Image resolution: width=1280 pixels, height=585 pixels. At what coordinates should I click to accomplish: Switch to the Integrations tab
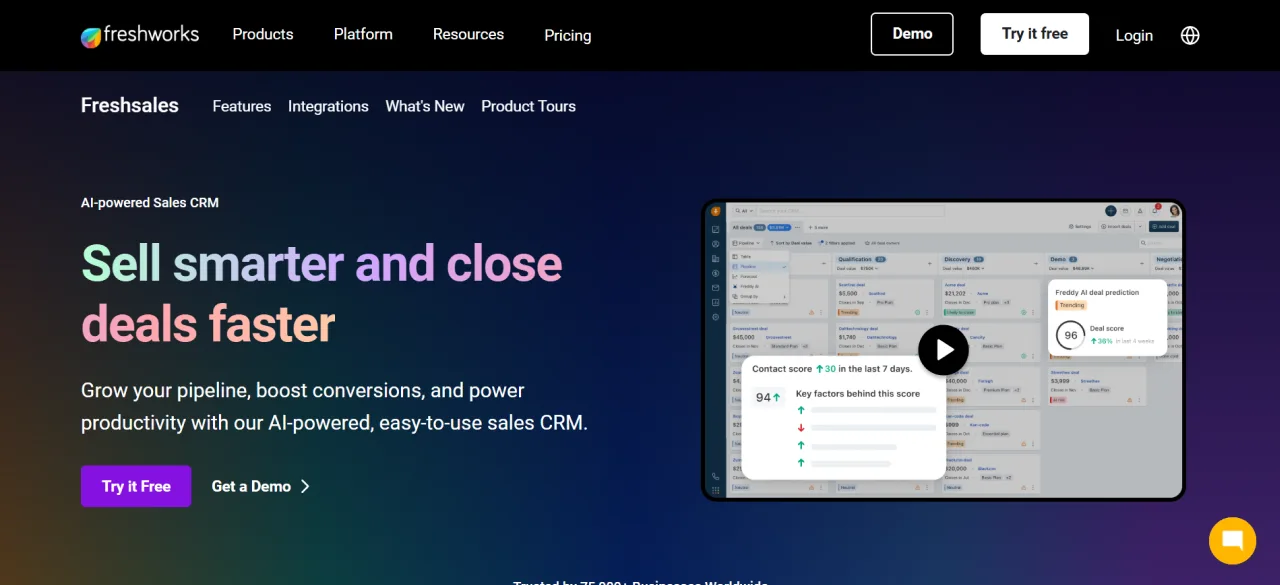328,106
